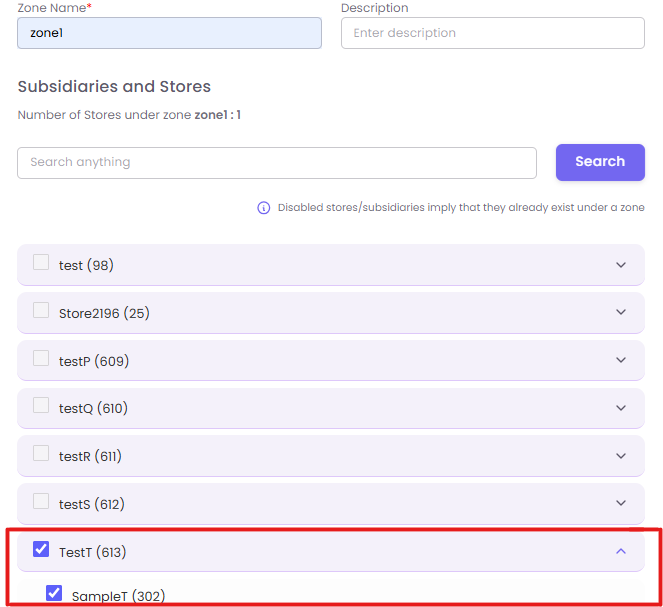Select the Store2196 (25) checkbox
The image size is (663, 607).
[x=41, y=311]
